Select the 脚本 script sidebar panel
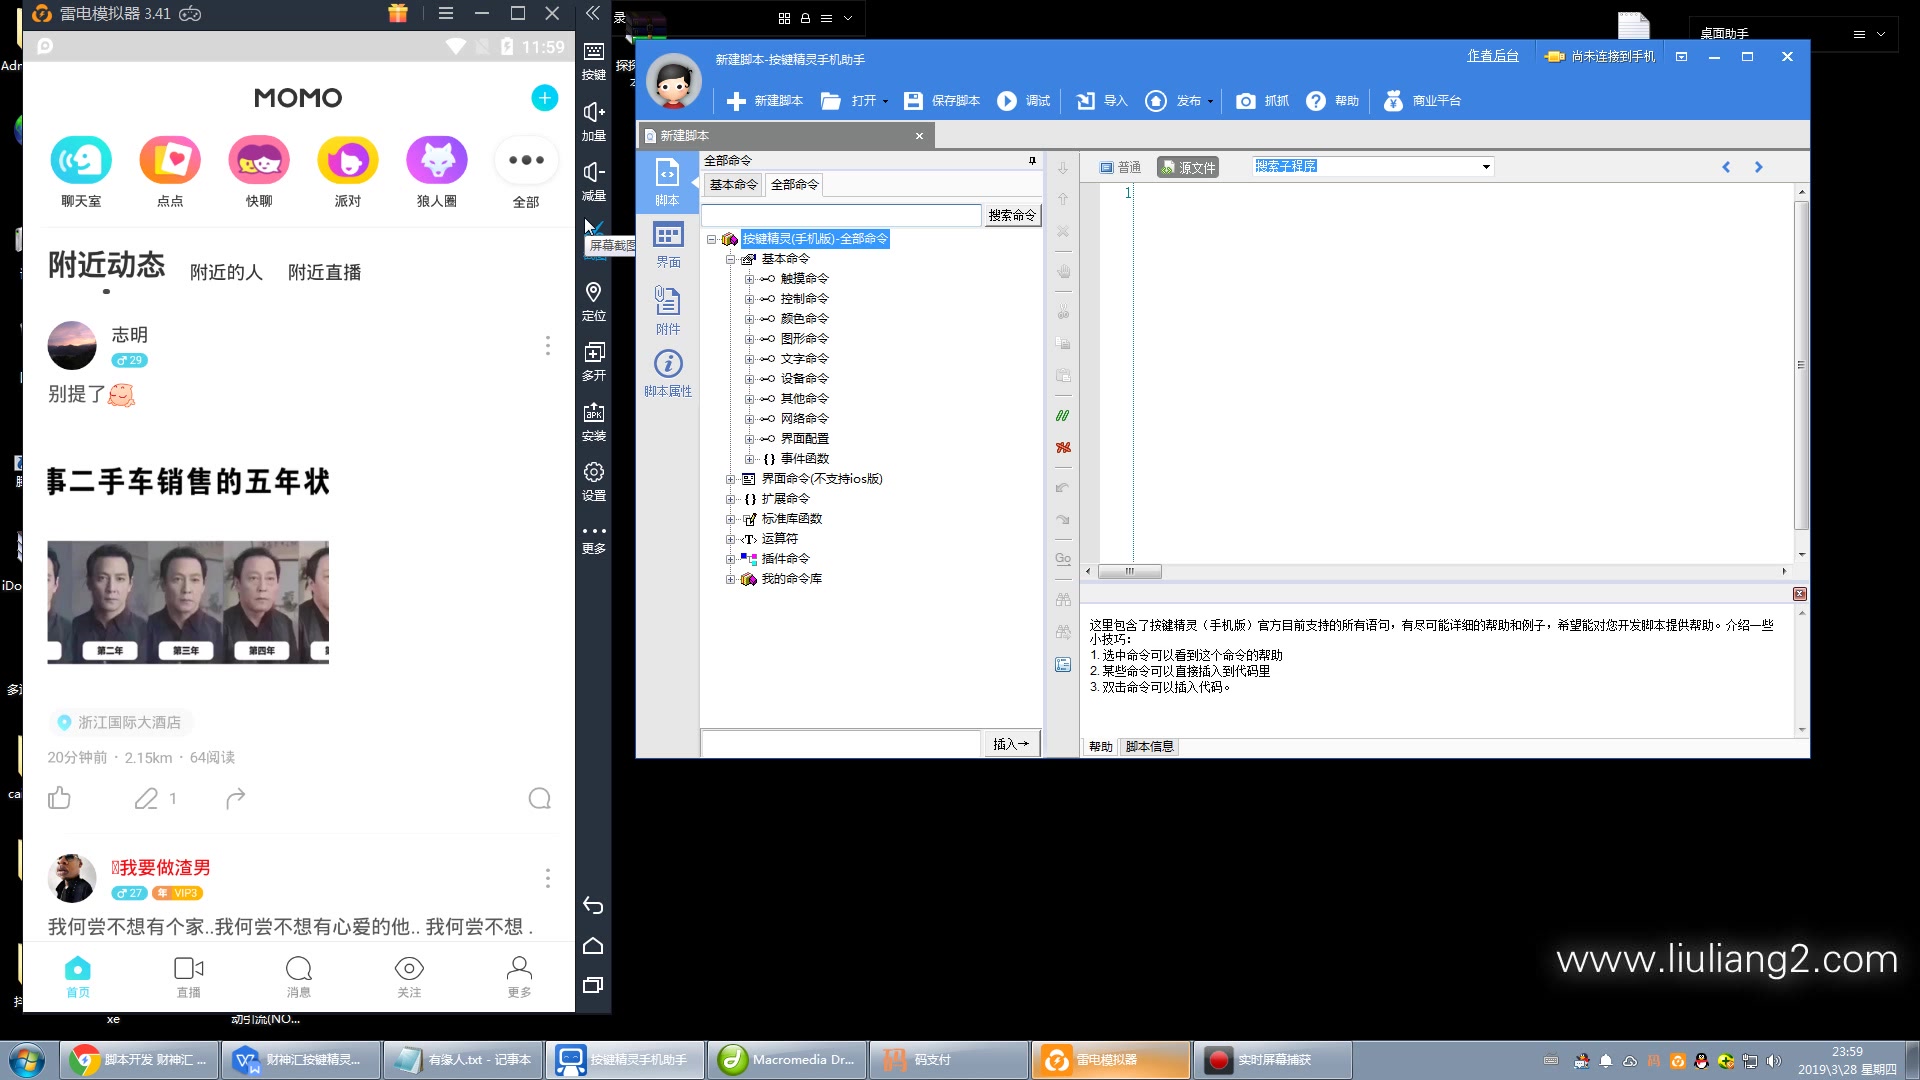The height and width of the screenshot is (1080, 1920). pyautogui.click(x=667, y=181)
